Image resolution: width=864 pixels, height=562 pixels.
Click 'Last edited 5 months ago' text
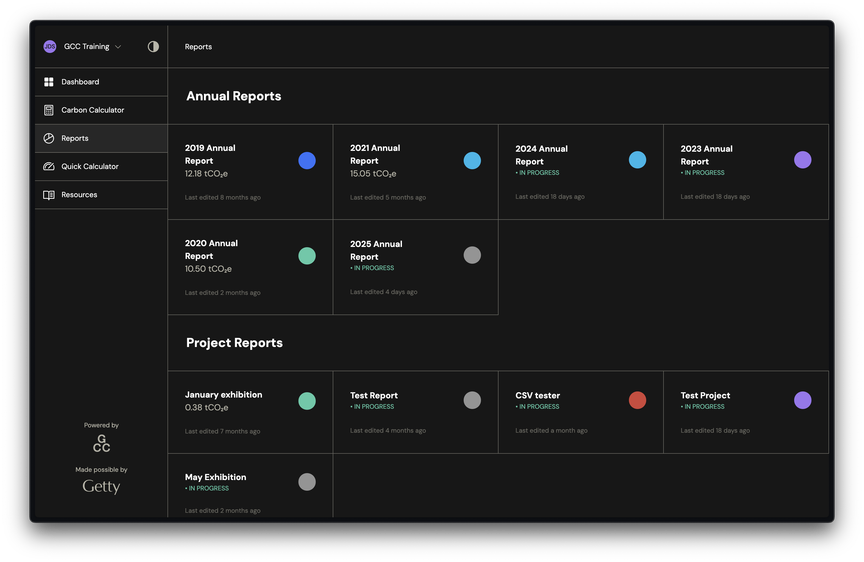pyautogui.click(x=388, y=197)
